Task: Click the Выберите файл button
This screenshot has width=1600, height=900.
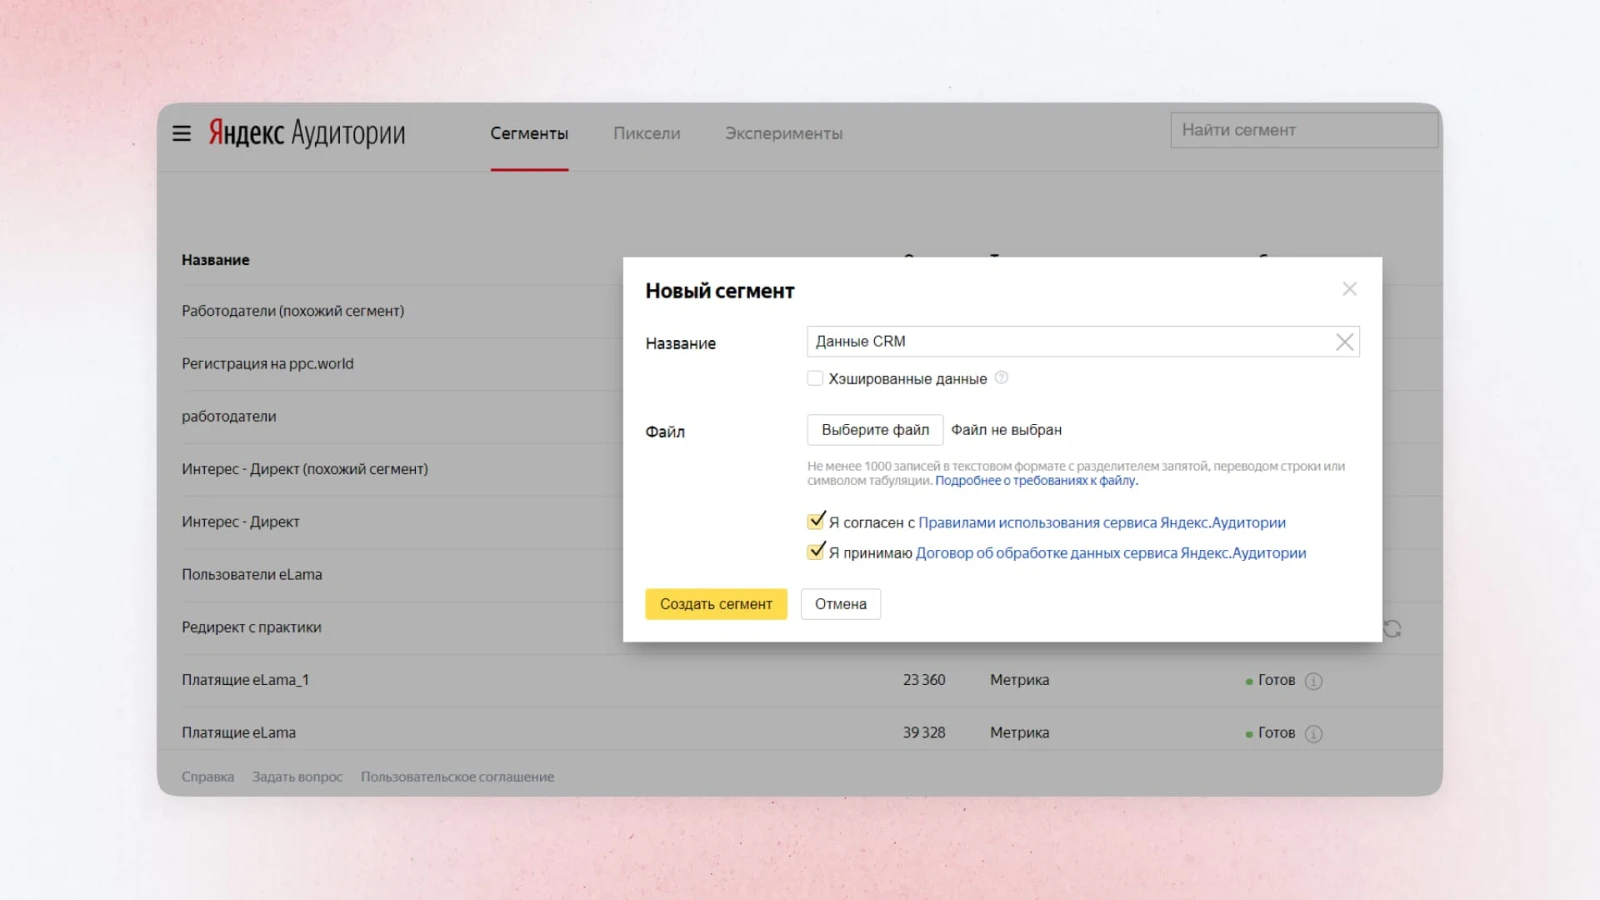Action: click(875, 430)
